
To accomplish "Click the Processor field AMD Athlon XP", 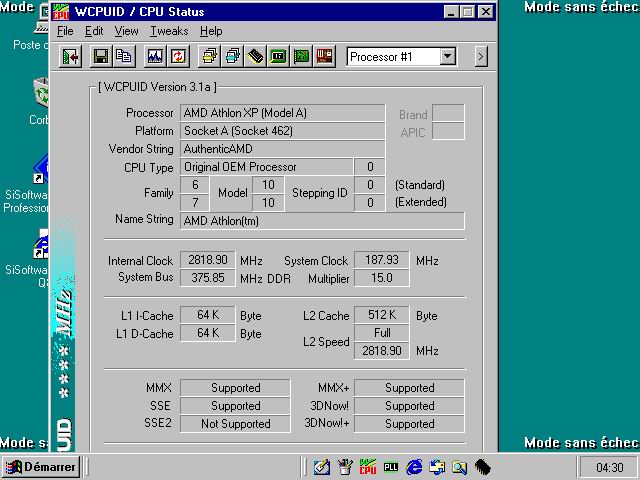I will pos(282,113).
